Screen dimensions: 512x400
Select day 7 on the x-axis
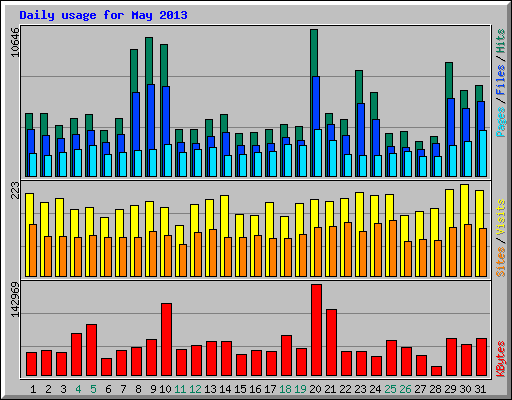pos(123,389)
